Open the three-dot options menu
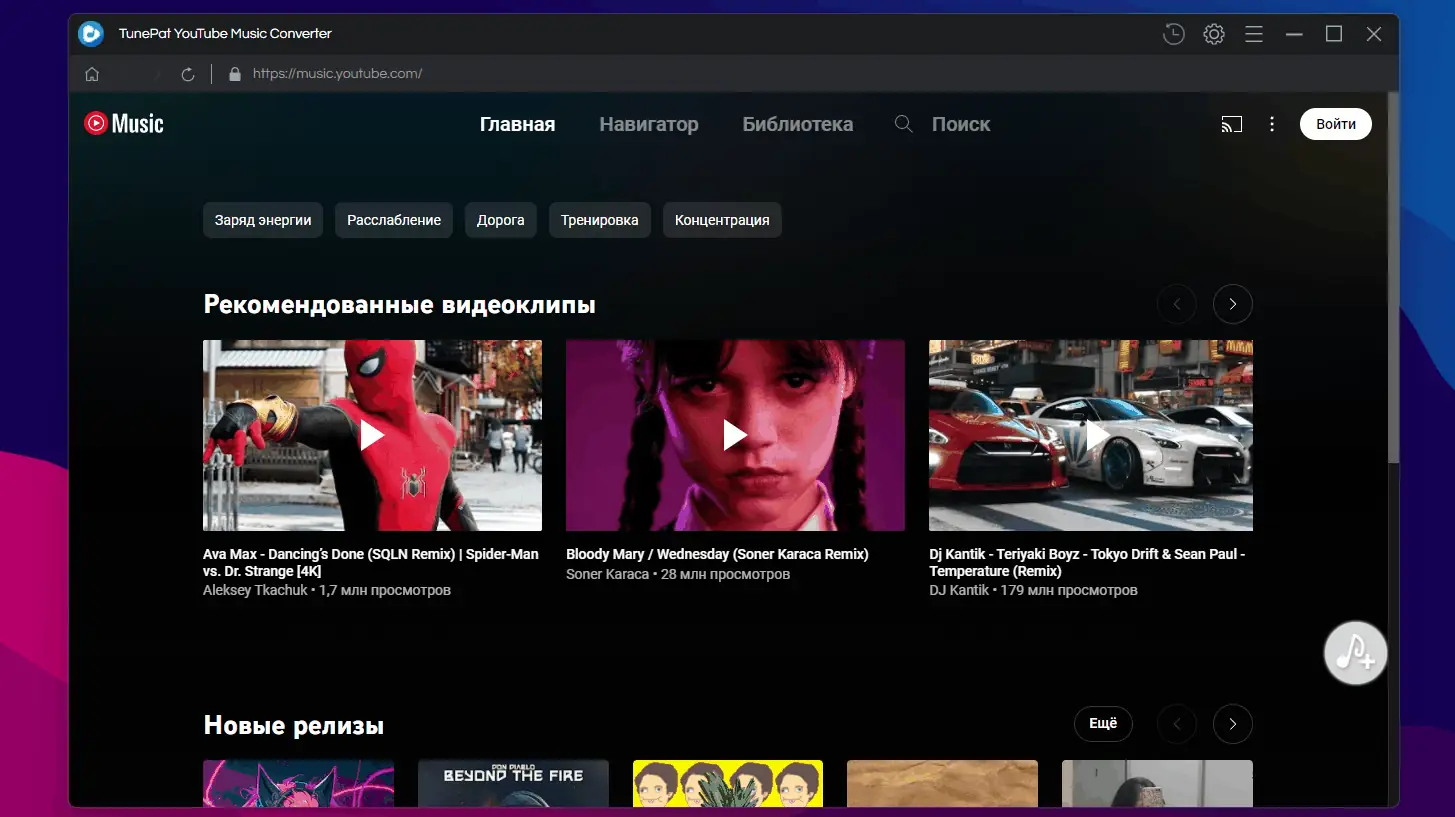The image size is (1455, 817). (x=1271, y=123)
